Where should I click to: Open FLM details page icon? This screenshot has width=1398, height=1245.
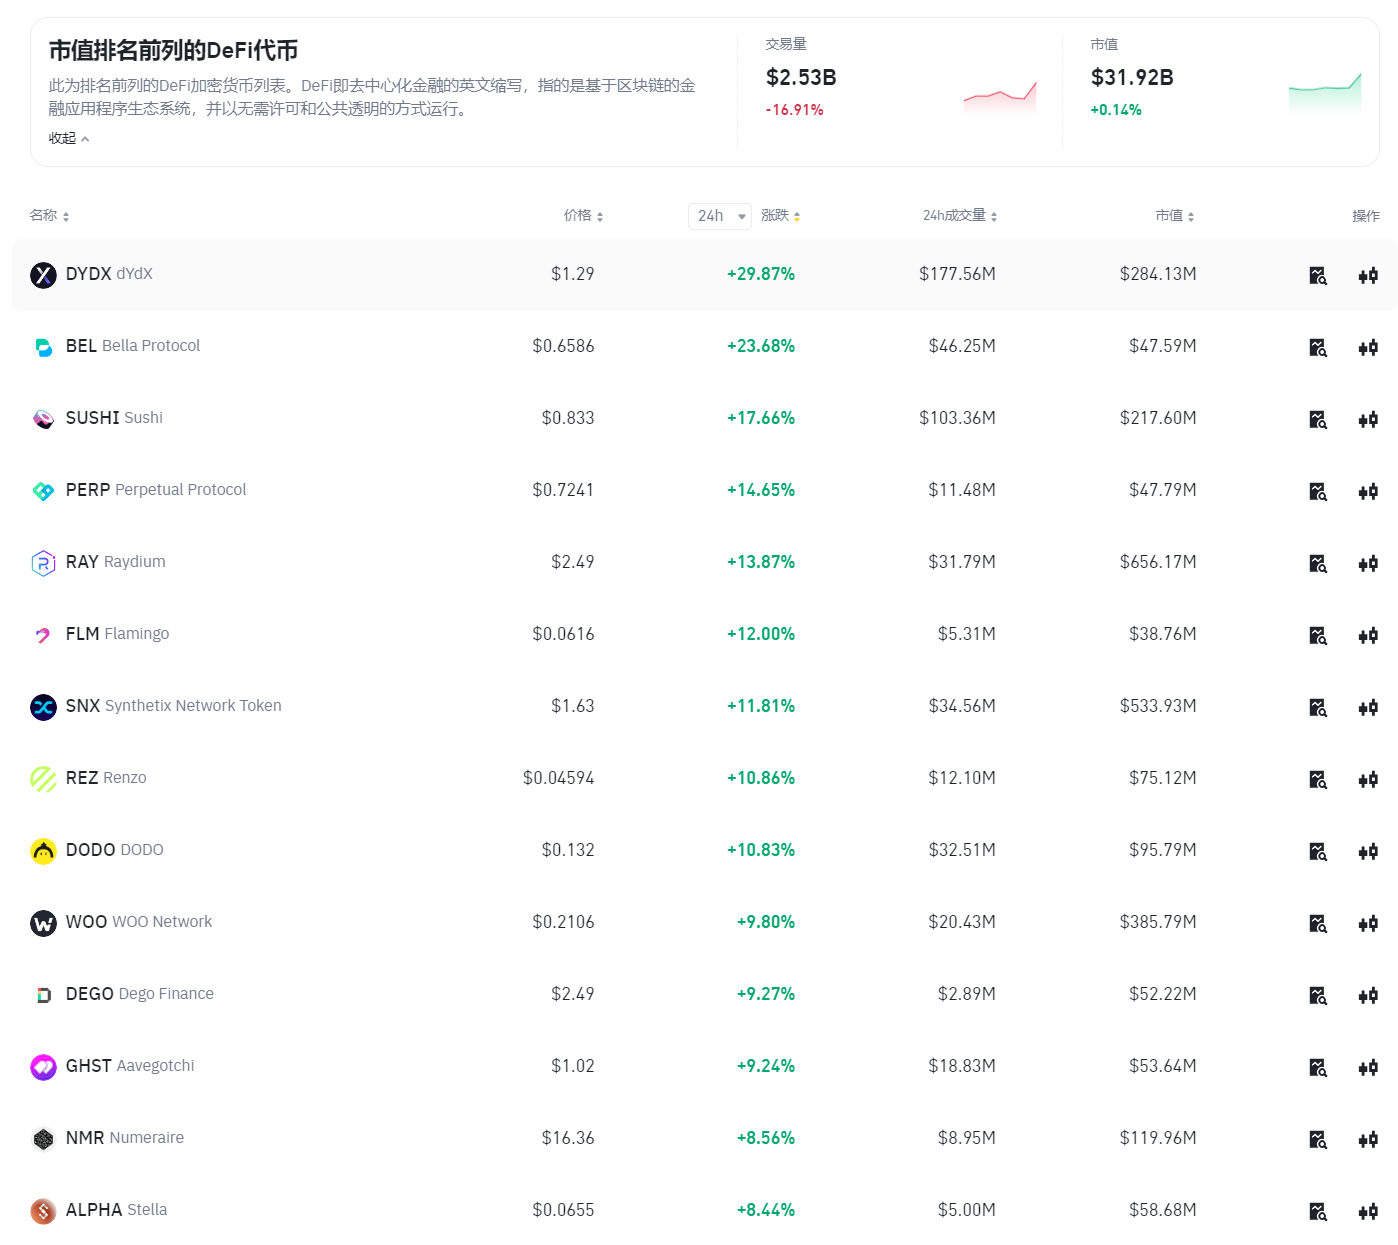point(1318,635)
